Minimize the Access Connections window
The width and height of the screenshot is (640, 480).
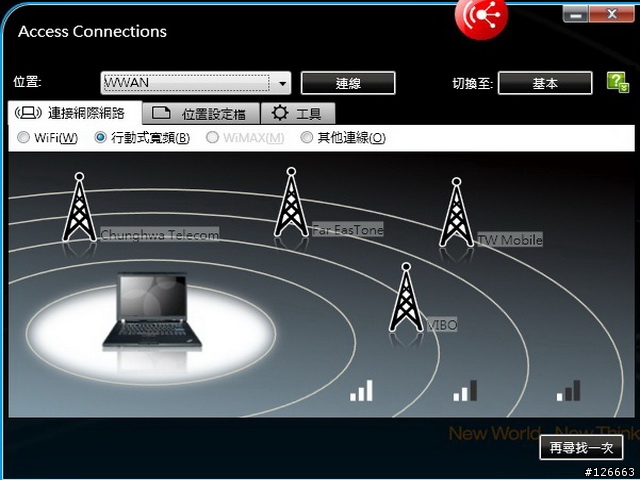click(x=576, y=15)
